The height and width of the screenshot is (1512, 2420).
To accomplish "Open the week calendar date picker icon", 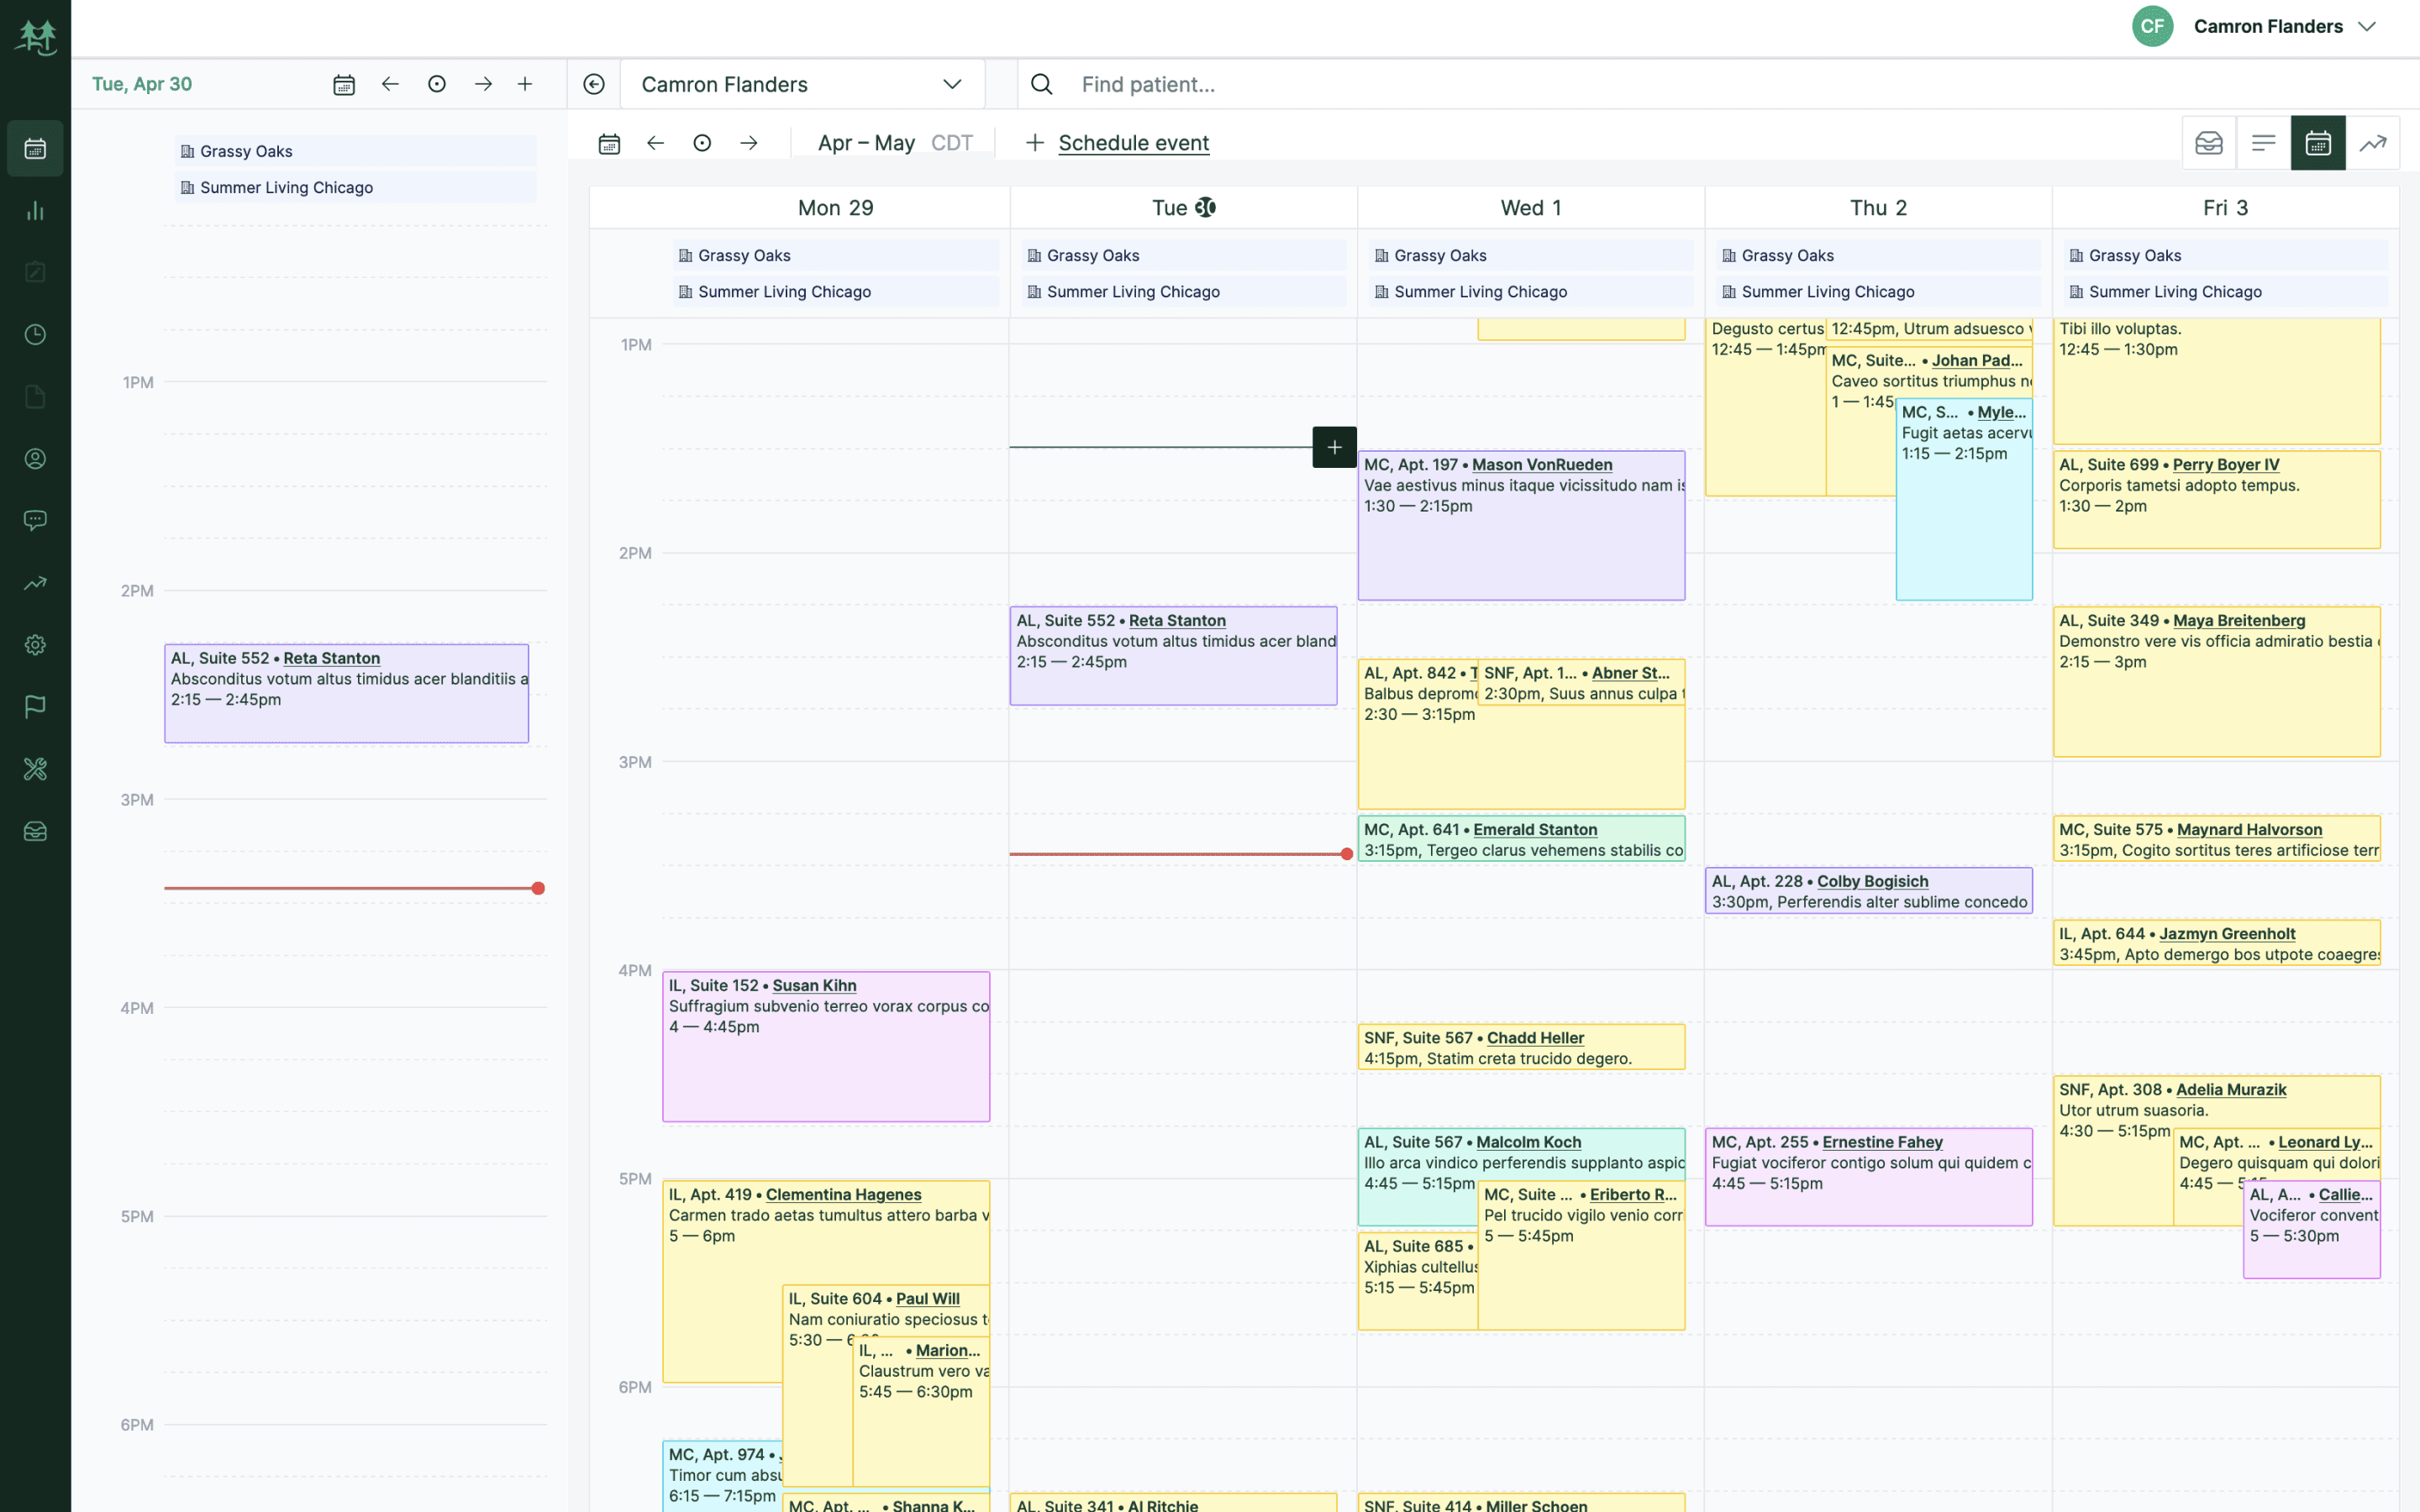I will [609, 143].
